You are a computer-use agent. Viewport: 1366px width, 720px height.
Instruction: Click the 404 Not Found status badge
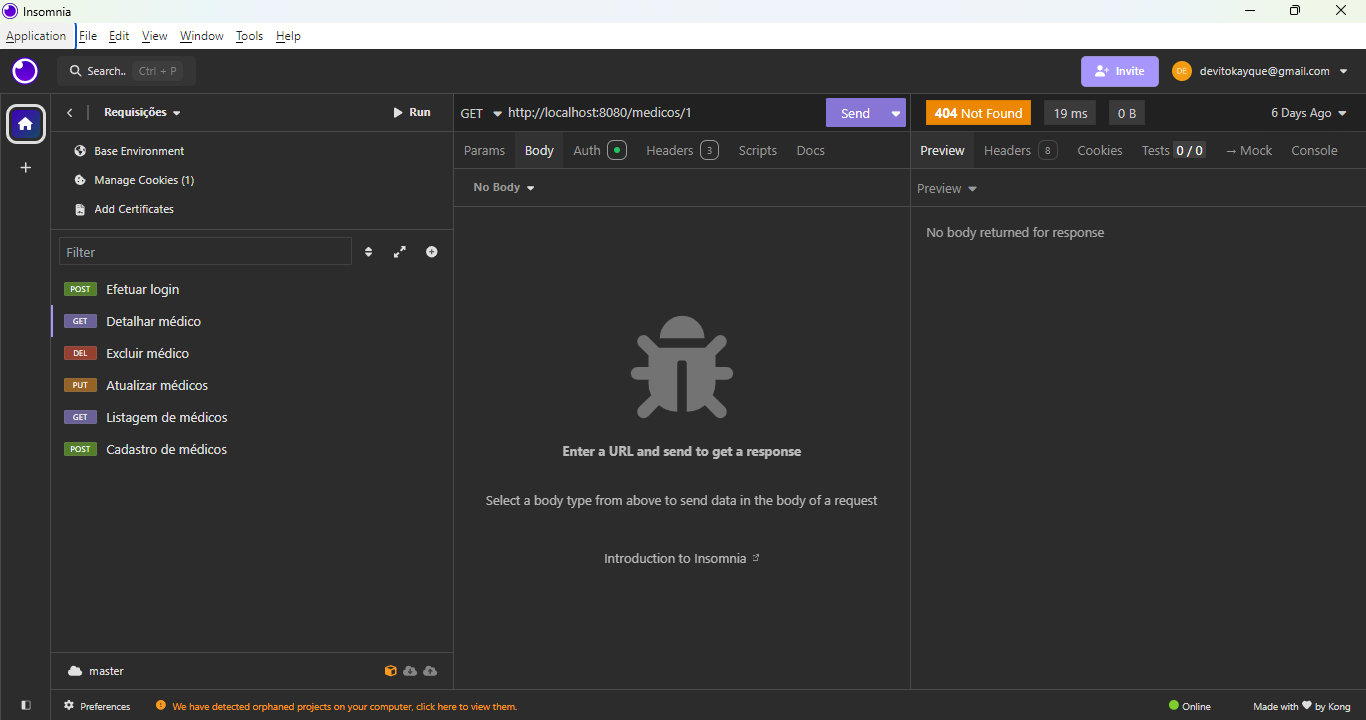pos(978,113)
